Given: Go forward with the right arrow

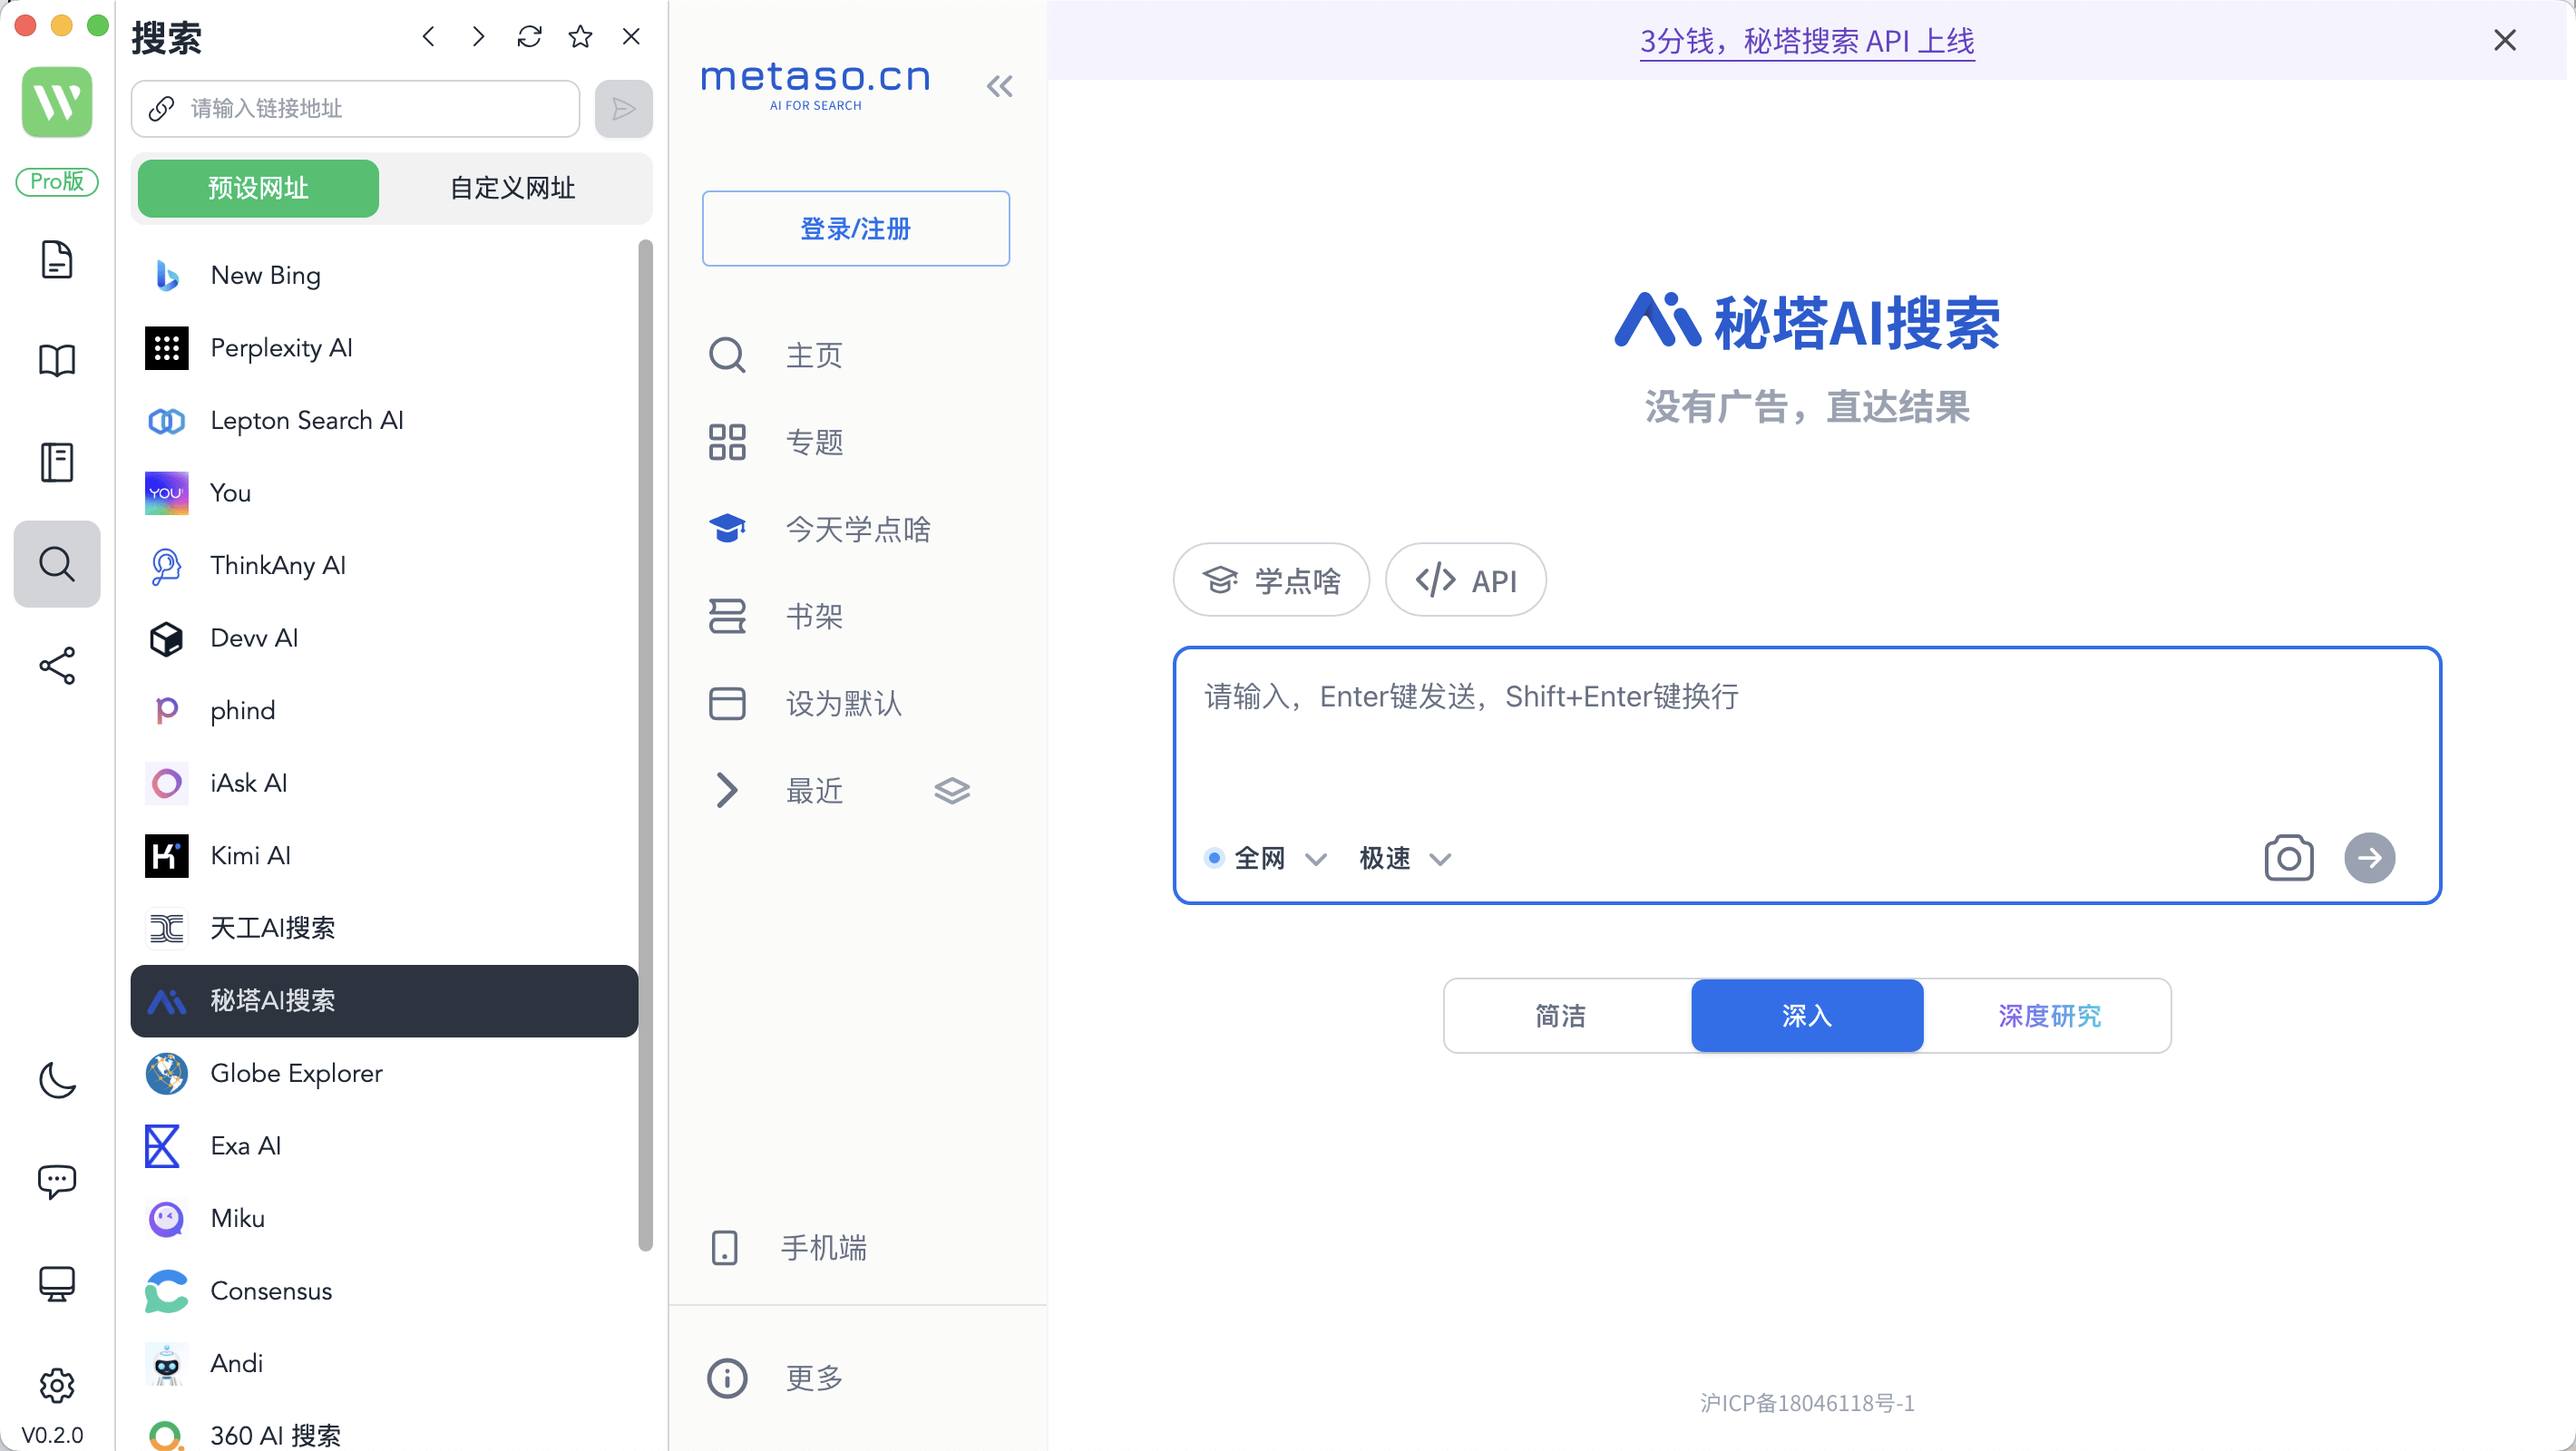Looking at the screenshot, I should (479, 37).
